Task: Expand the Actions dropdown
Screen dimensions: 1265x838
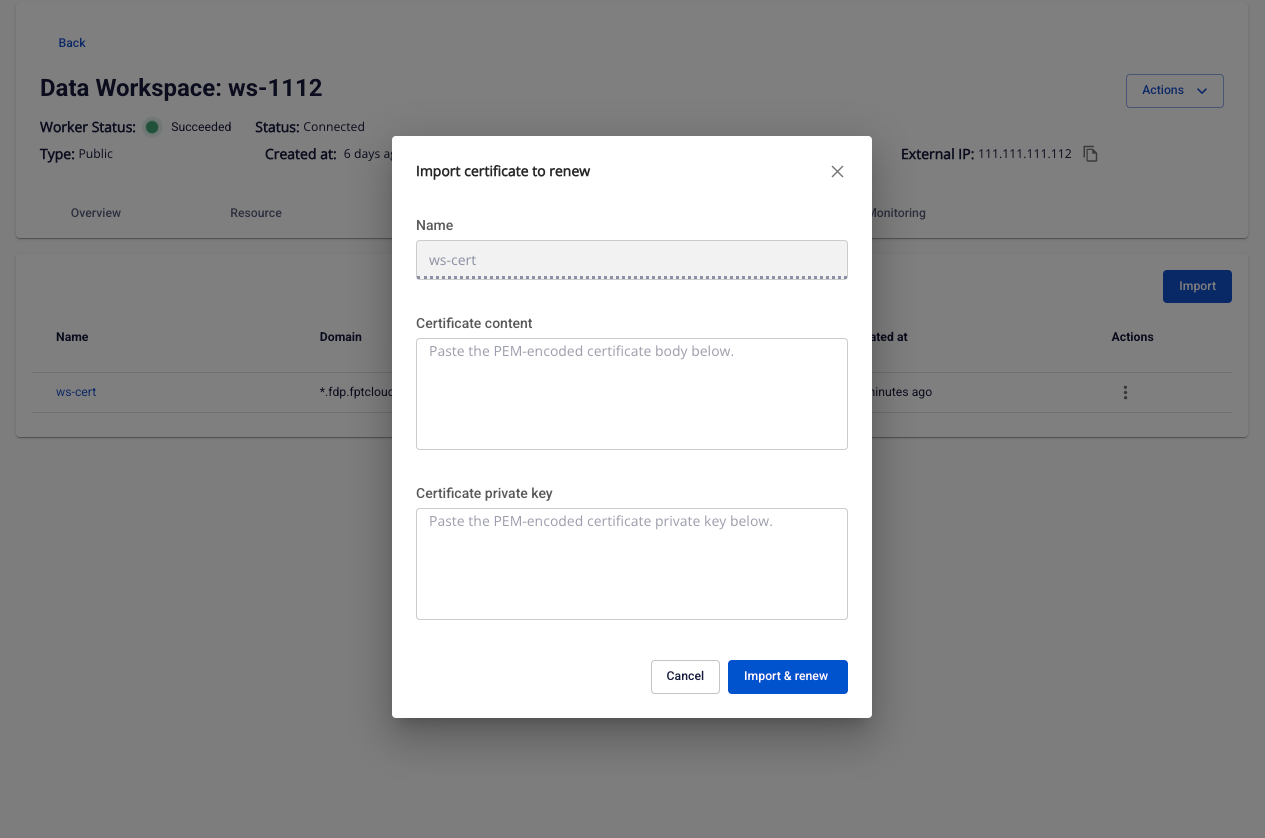Action: pyautogui.click(x=1174, y=90)
